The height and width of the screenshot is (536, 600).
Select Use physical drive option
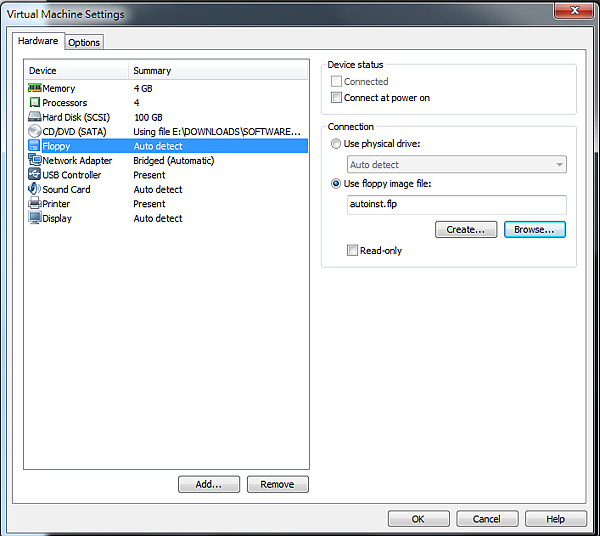pyautogui.click(x=336, y=144)
